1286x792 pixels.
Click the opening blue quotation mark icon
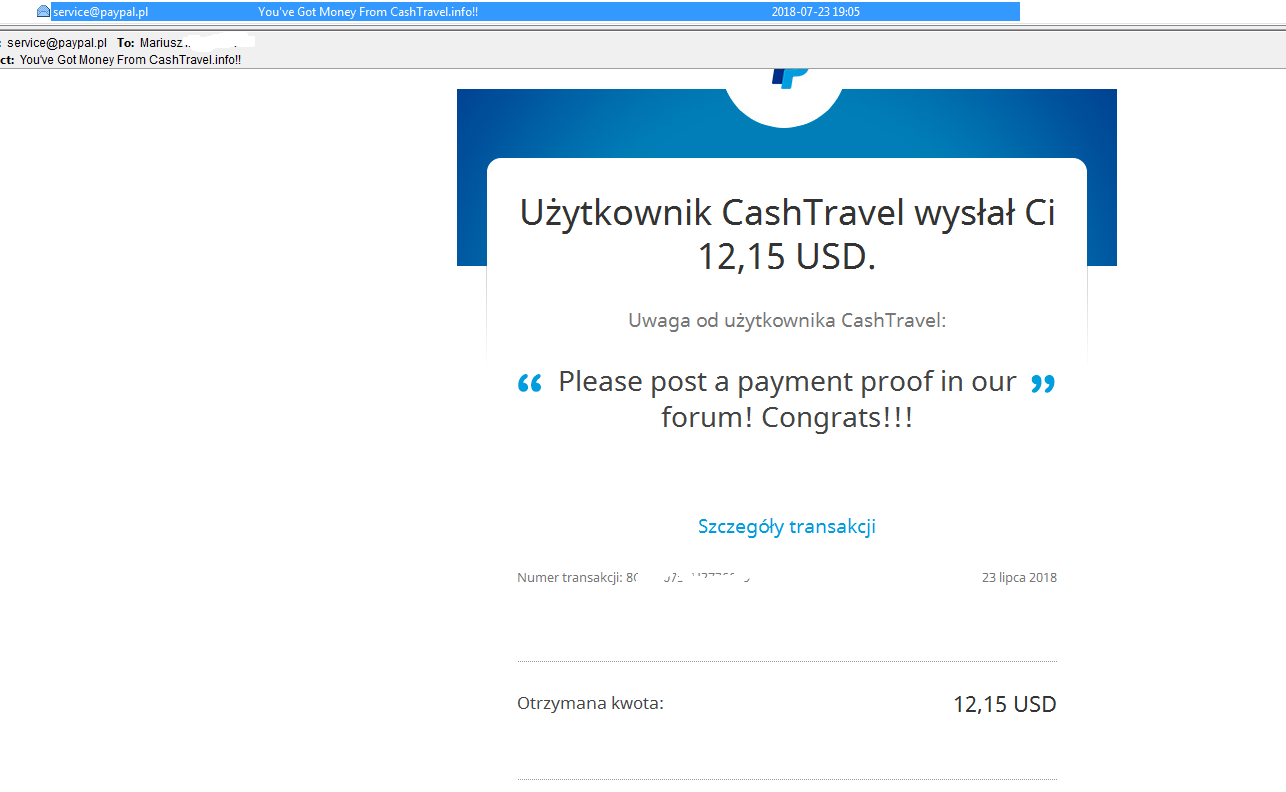click(x=530, y=383)
